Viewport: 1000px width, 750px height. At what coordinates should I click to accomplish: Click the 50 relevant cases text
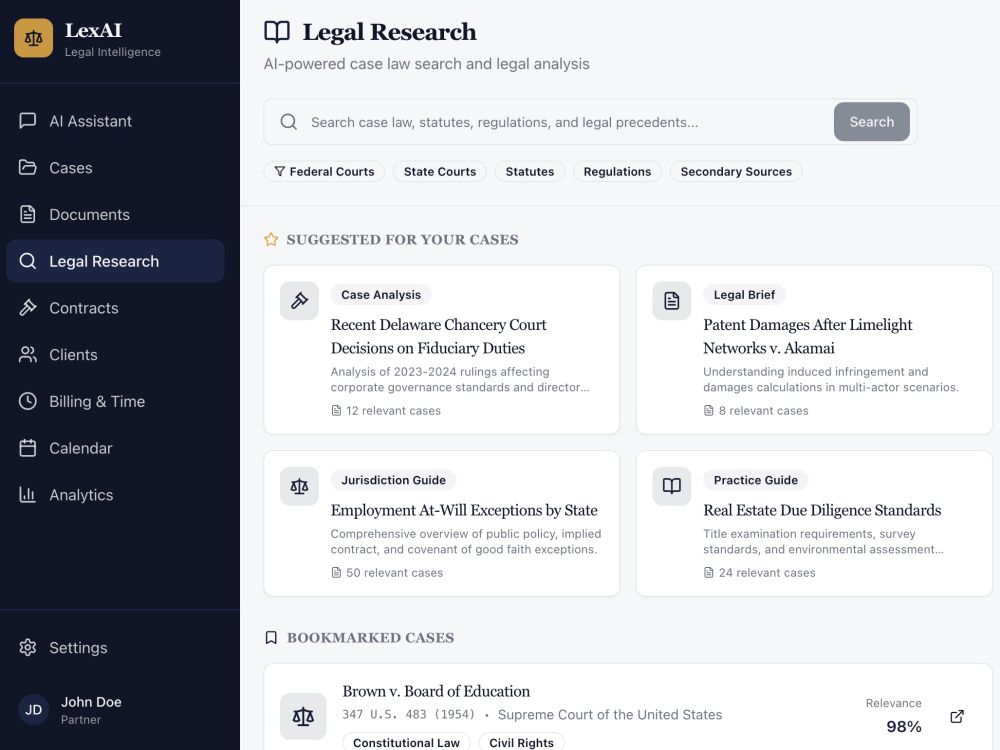(394, 573)
